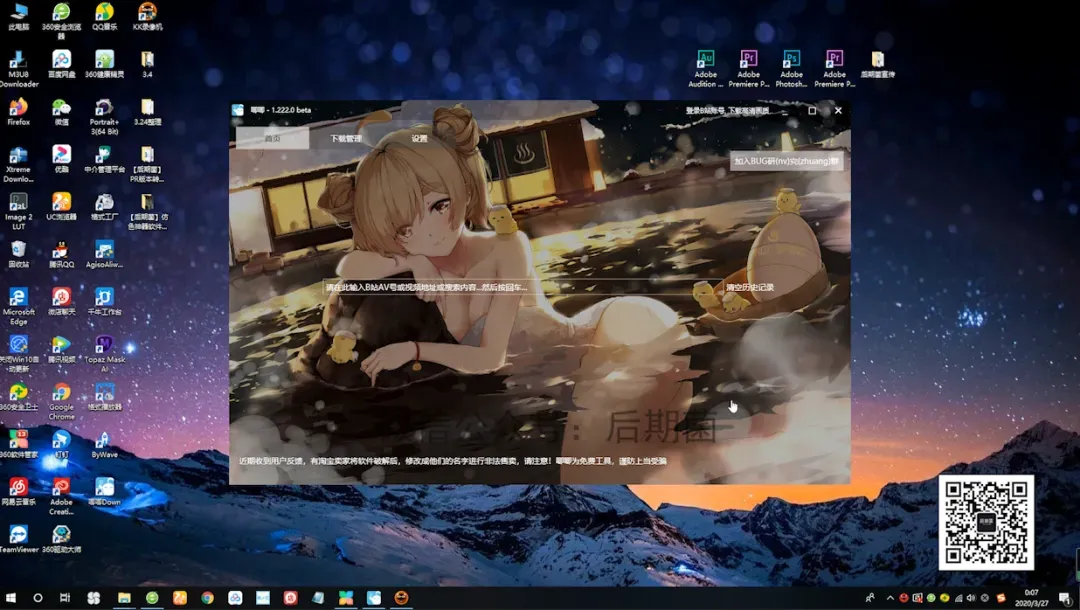Select the 钉钉 DingTalk desktop icon
The height and width of the screenshot is (610, 1080).
click(61, 445)
